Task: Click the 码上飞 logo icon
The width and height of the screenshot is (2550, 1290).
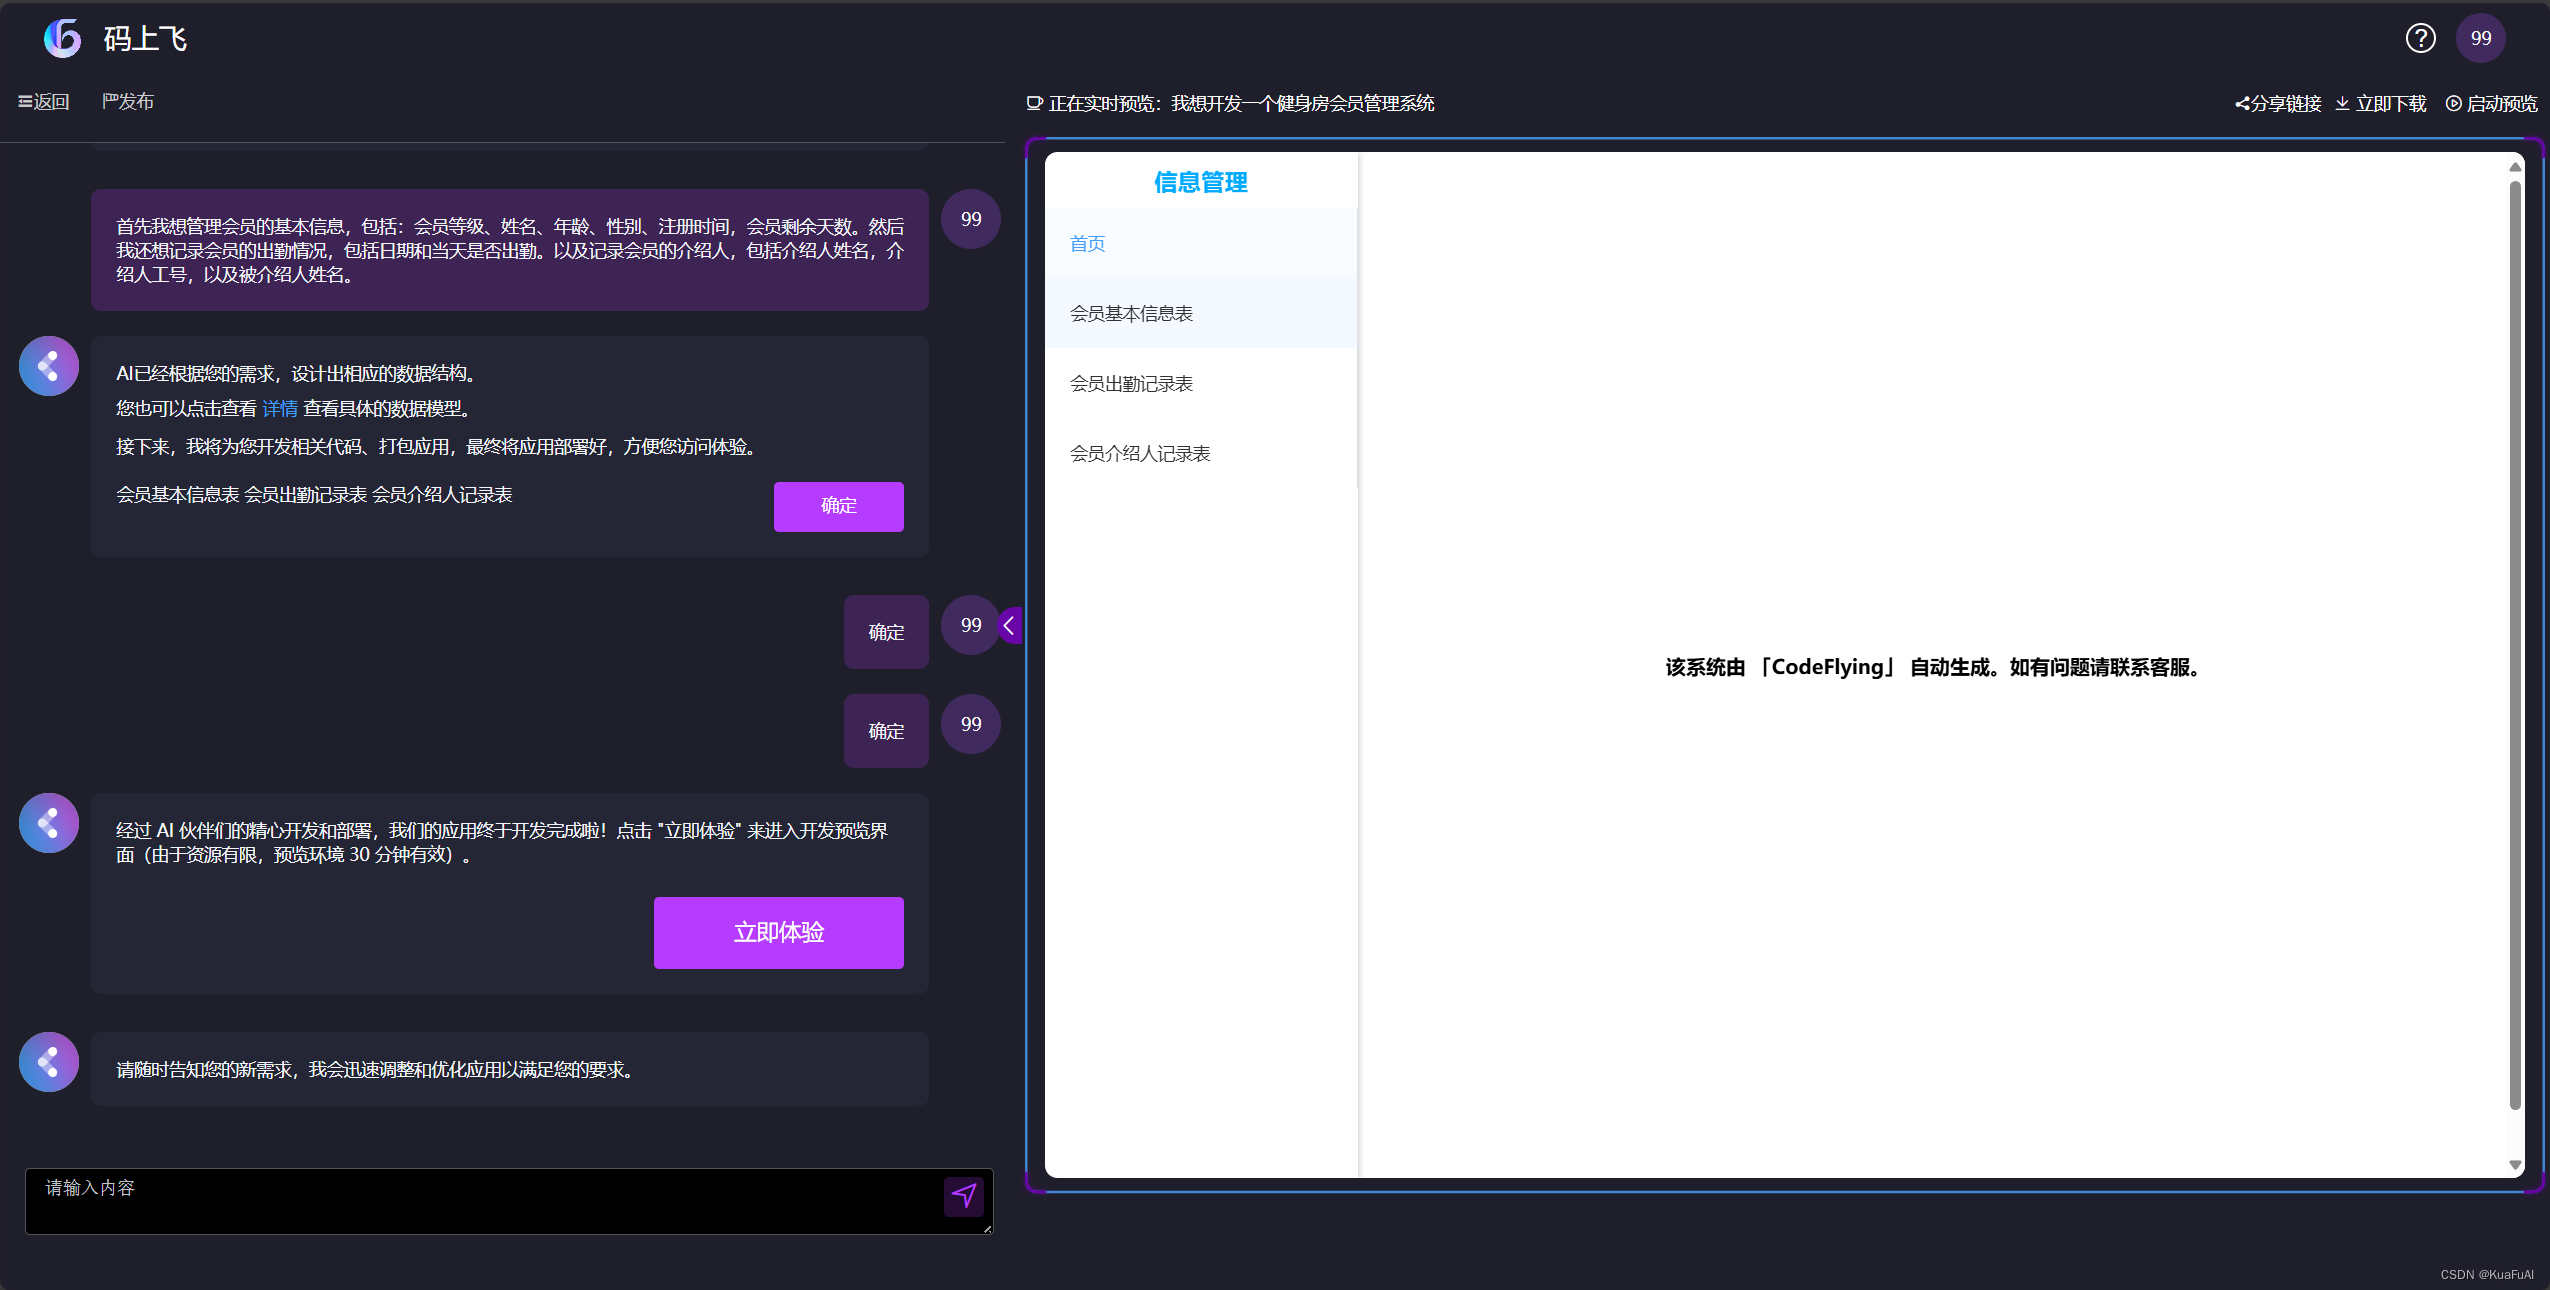Action: pyautogui.click(x=62, y=38)
